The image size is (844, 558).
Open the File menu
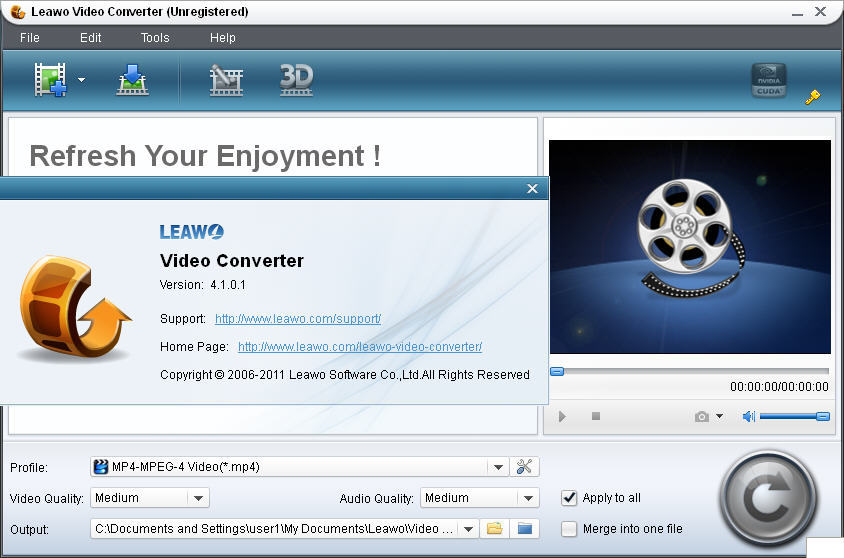point(30,38)
